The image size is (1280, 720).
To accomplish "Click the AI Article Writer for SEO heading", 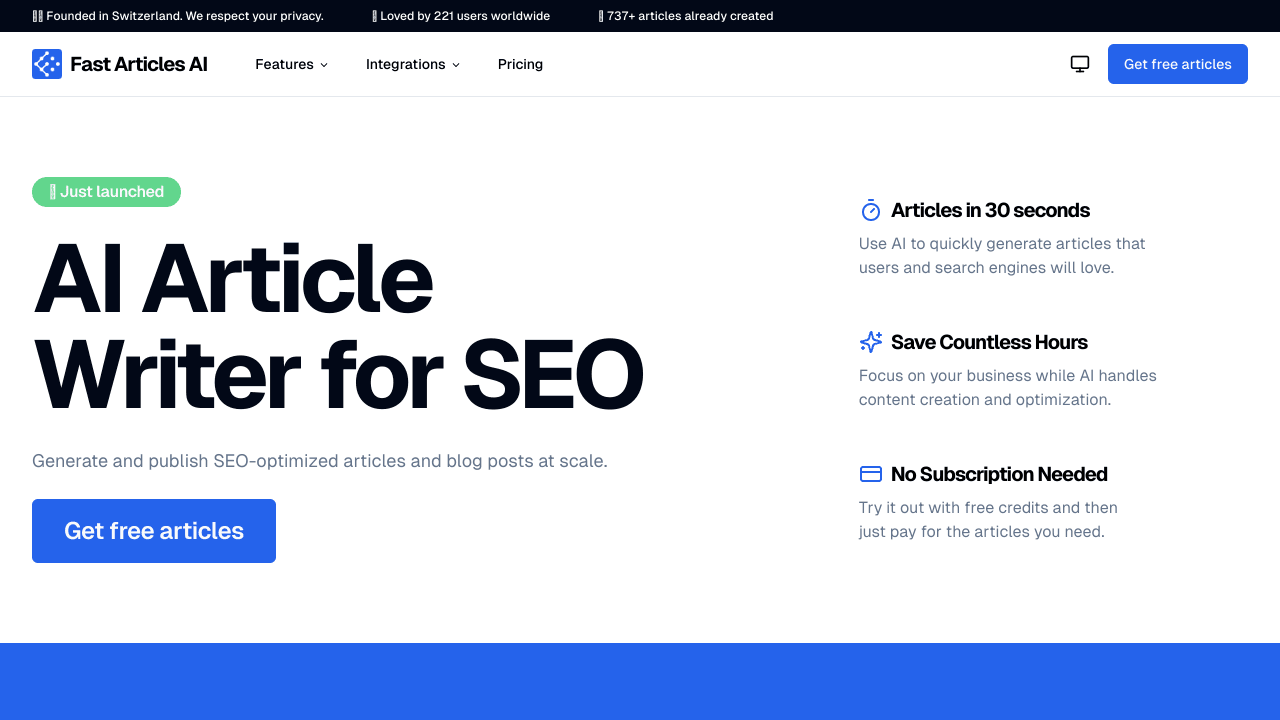I will pos(338,325).
